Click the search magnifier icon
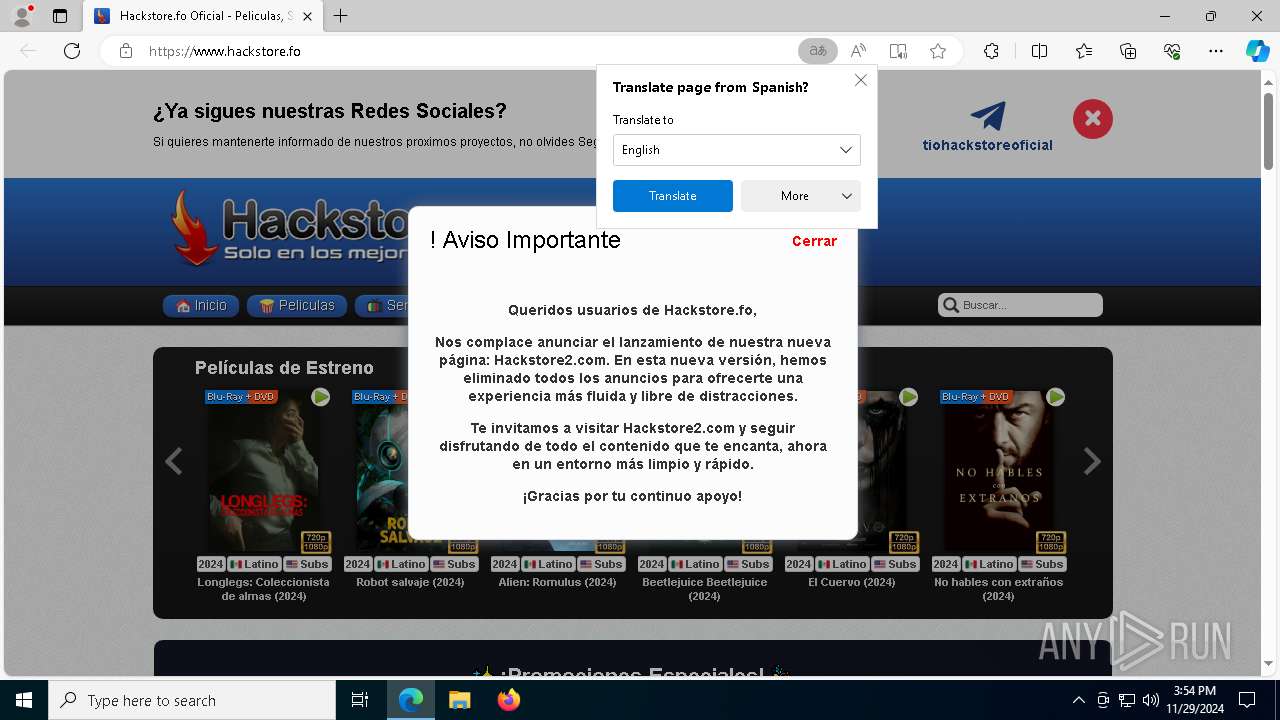Image resolution: width=1280 pixels, height=720 pixels. click(950, 305)
